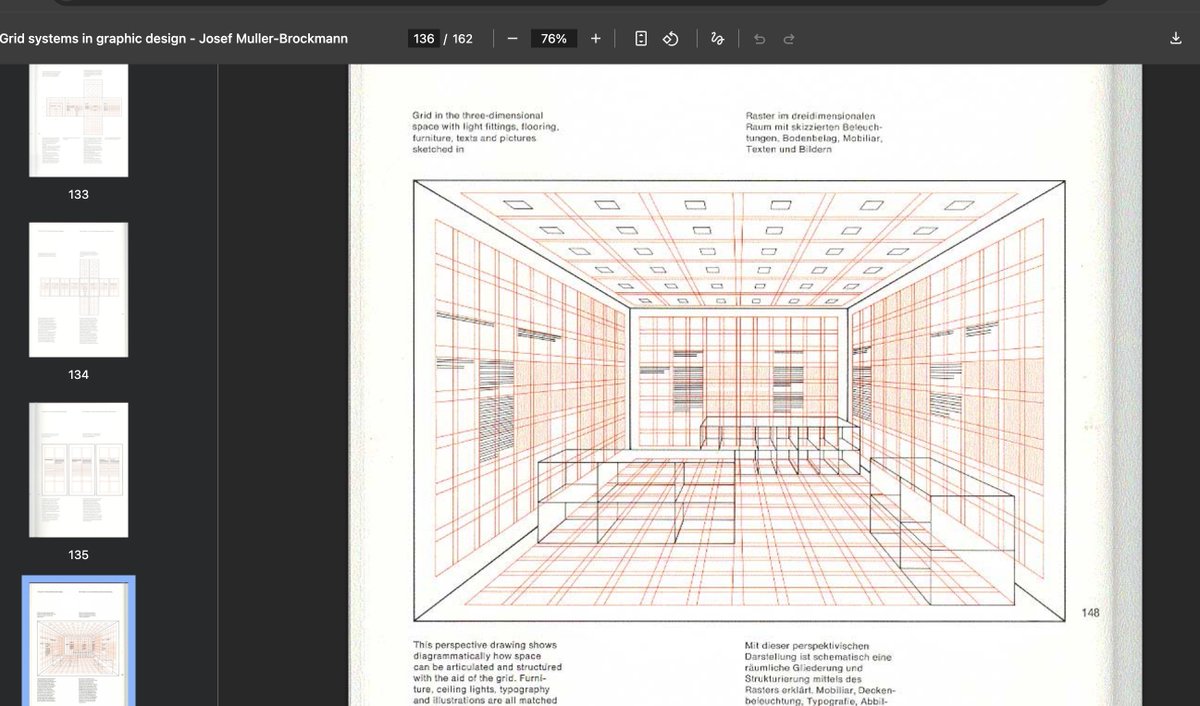Download the PDF file

[x=1175, y=39]
